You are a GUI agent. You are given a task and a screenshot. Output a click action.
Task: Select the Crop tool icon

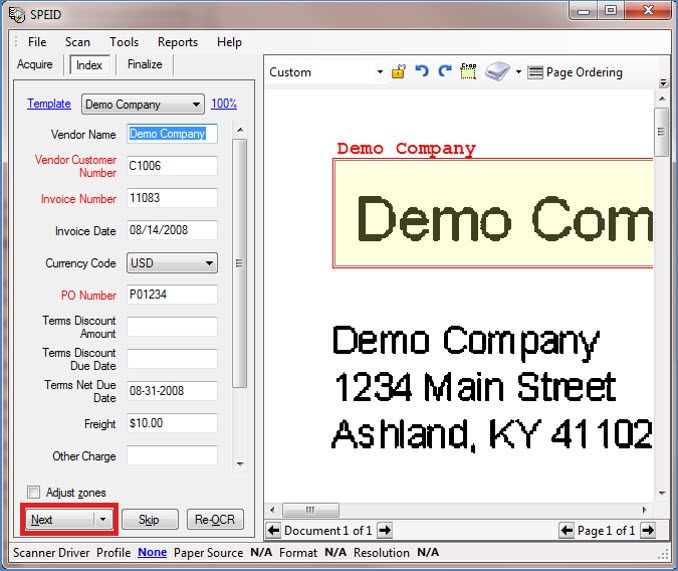pyautogui.click(x=467, y=72)
